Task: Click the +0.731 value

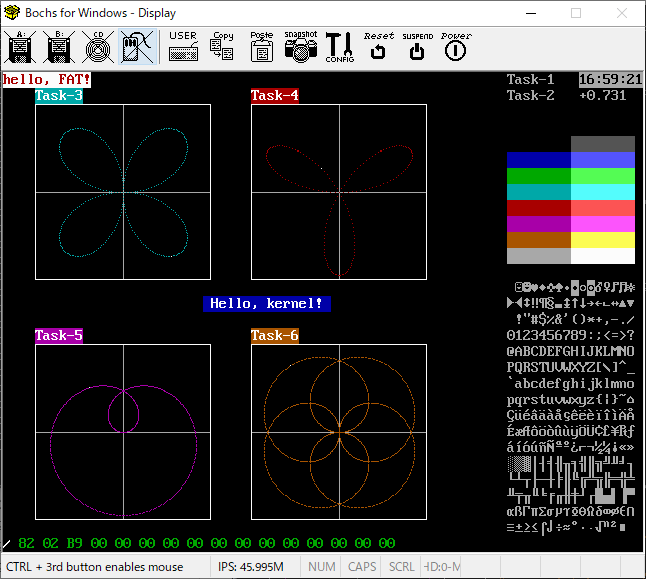Action: 602,96
